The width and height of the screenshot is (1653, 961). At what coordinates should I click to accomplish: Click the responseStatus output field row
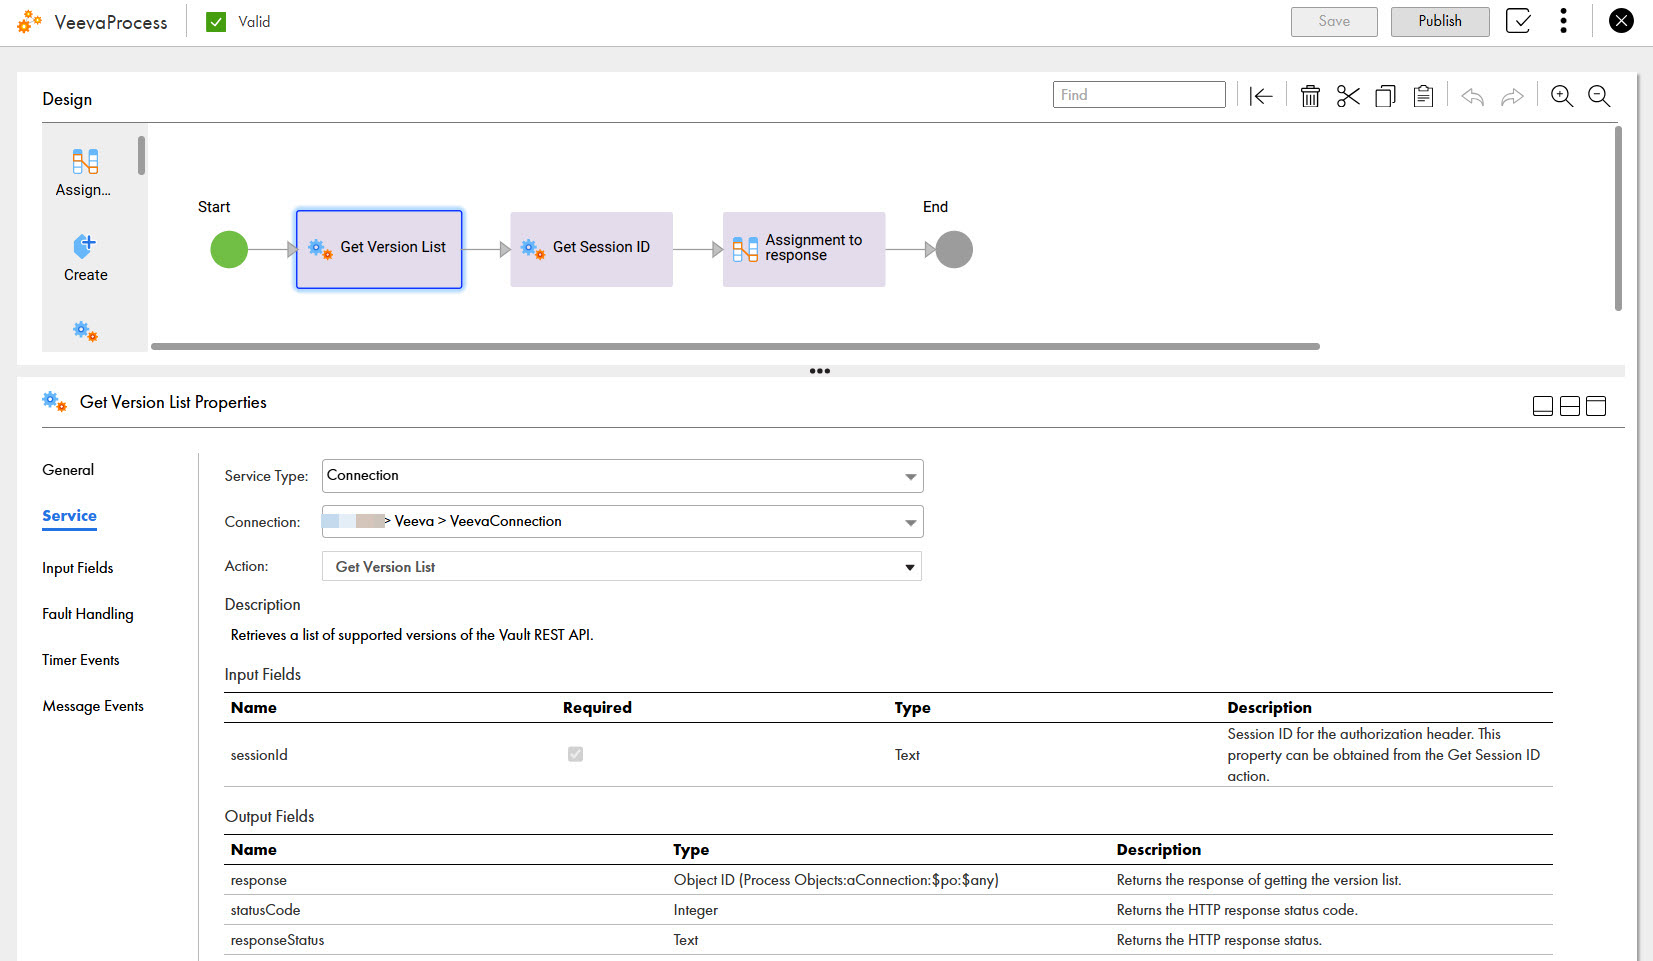(x=888, y=940)
